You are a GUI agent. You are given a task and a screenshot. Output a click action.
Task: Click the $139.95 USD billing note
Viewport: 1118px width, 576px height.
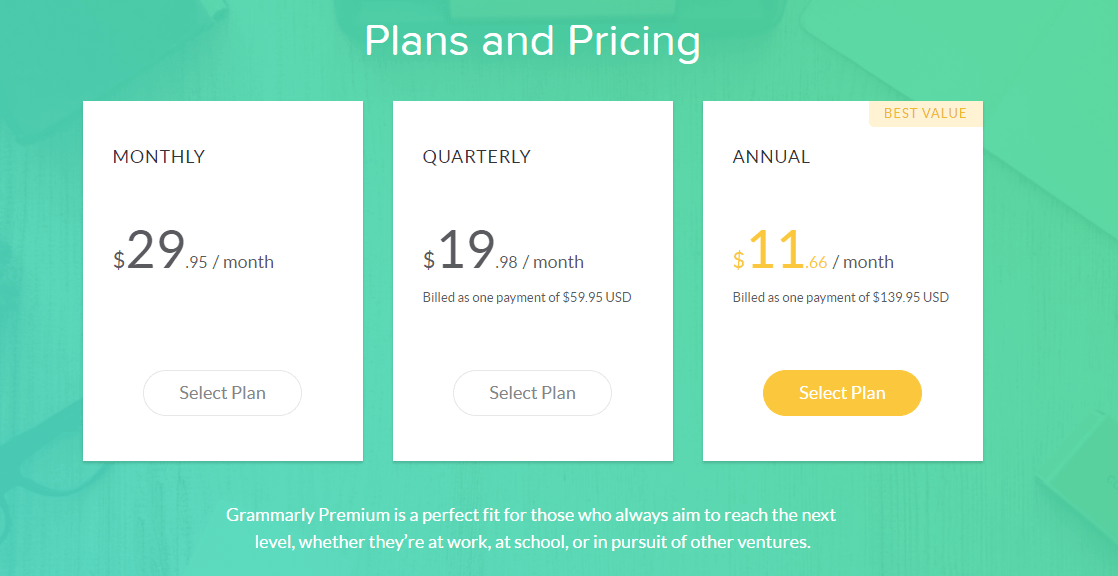pos(841,297)
